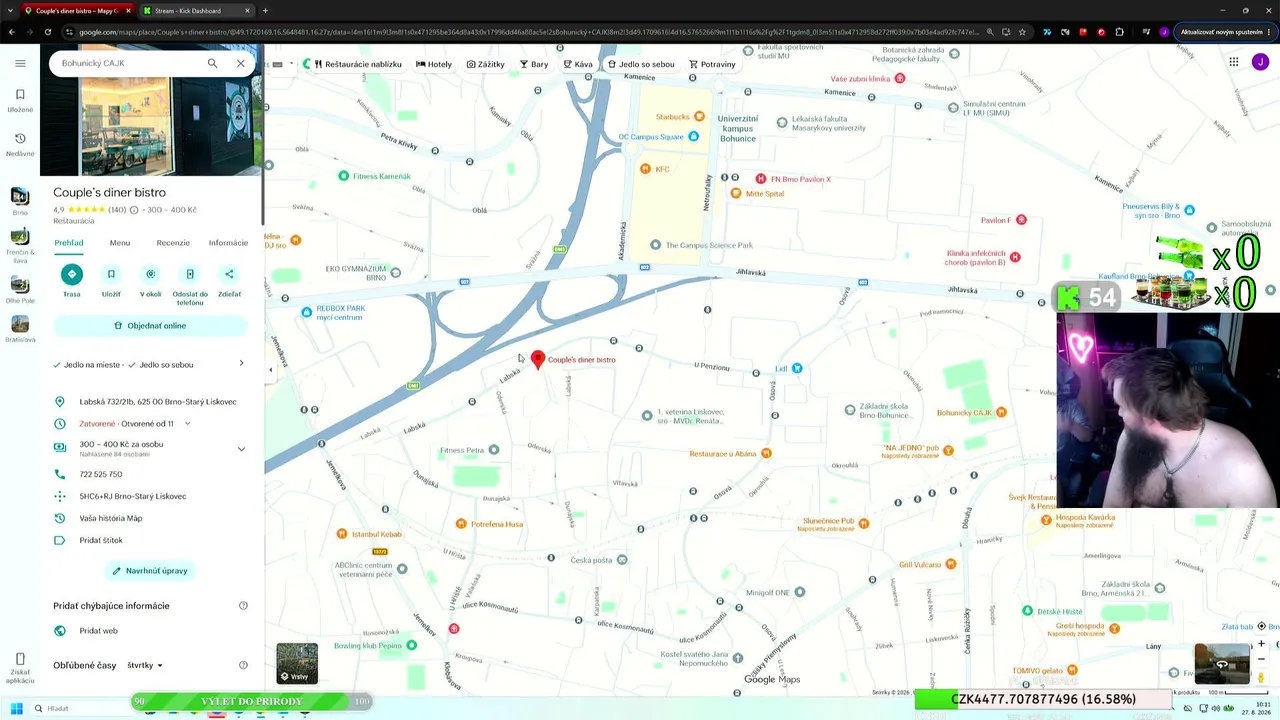Switch to the Prehľad tab
The image size is (1280, 720).
pyautogui.click(x=69, y=243)
